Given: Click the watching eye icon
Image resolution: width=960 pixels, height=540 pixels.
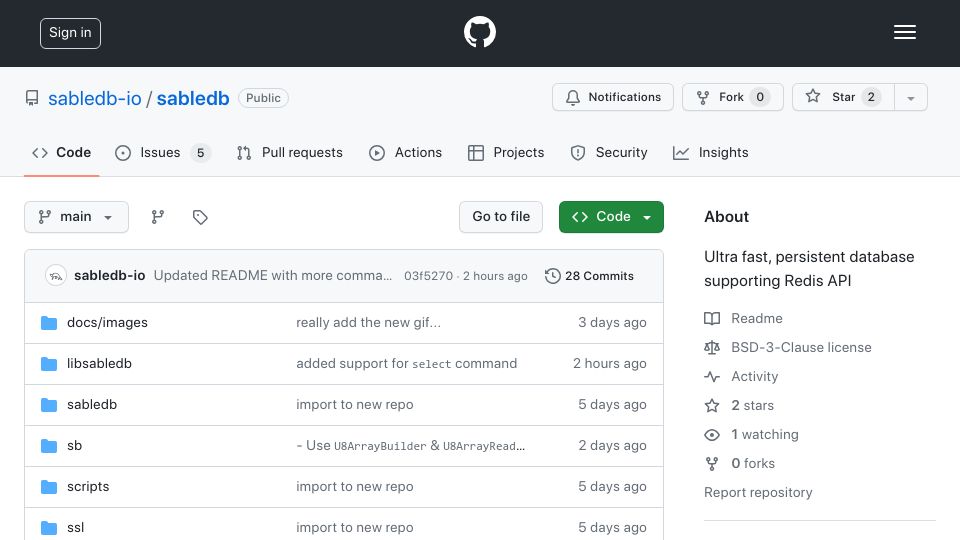Looking at the screenshot, I should pyautogui.click(x=712, y=435).
